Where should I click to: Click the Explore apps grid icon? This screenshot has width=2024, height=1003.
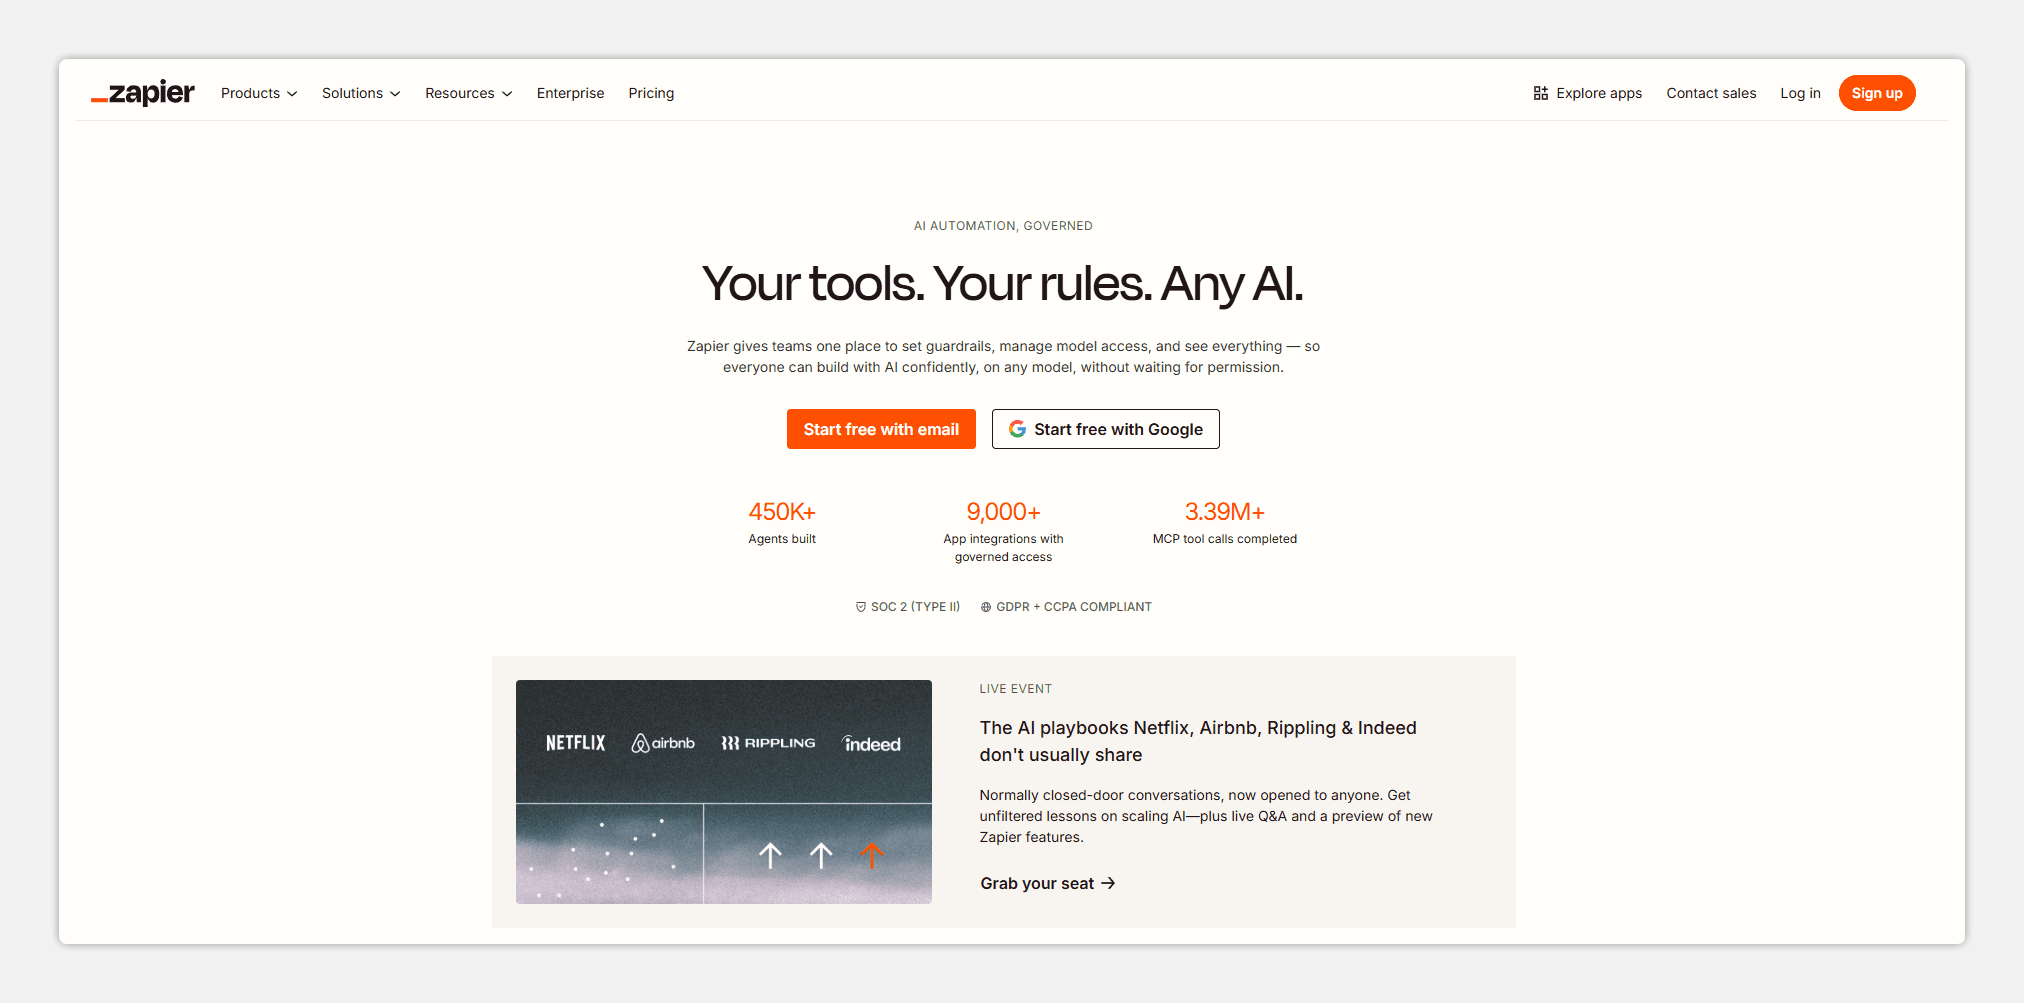coord(1541,93)
